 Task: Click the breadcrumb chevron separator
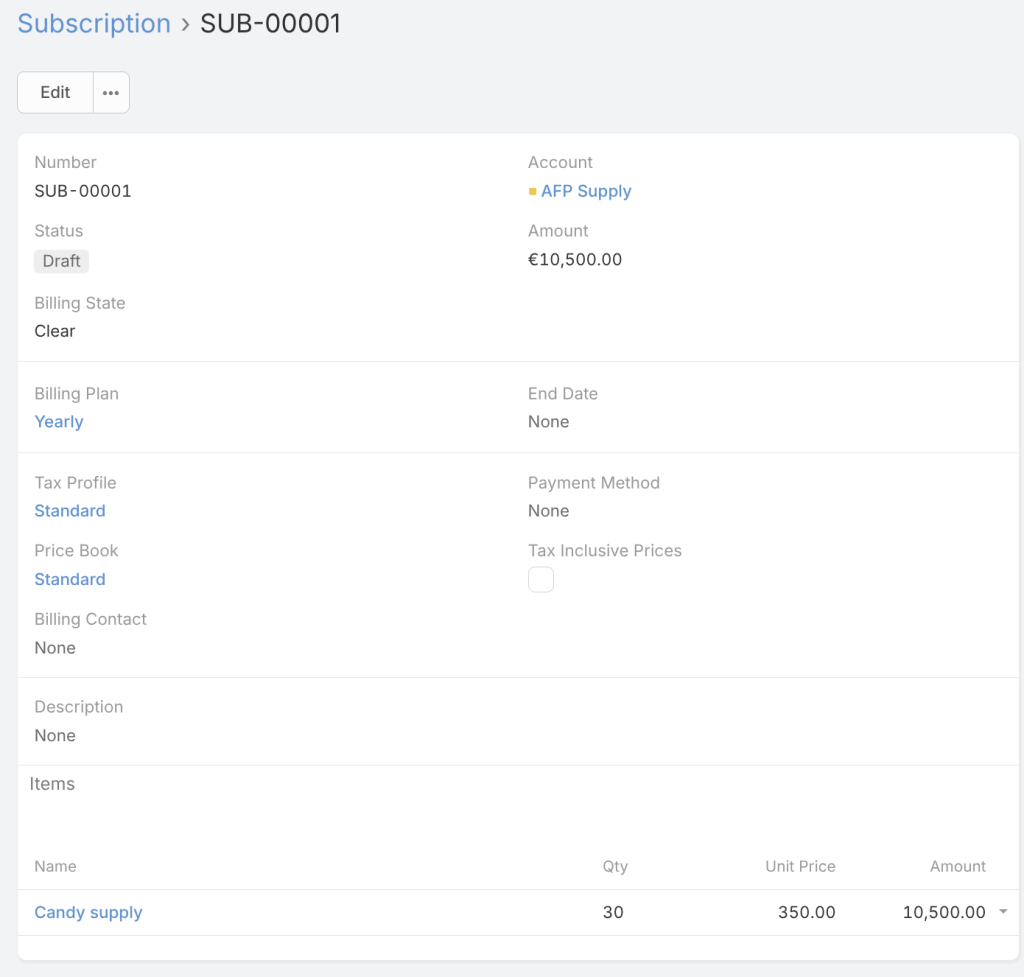coord(186,24)
